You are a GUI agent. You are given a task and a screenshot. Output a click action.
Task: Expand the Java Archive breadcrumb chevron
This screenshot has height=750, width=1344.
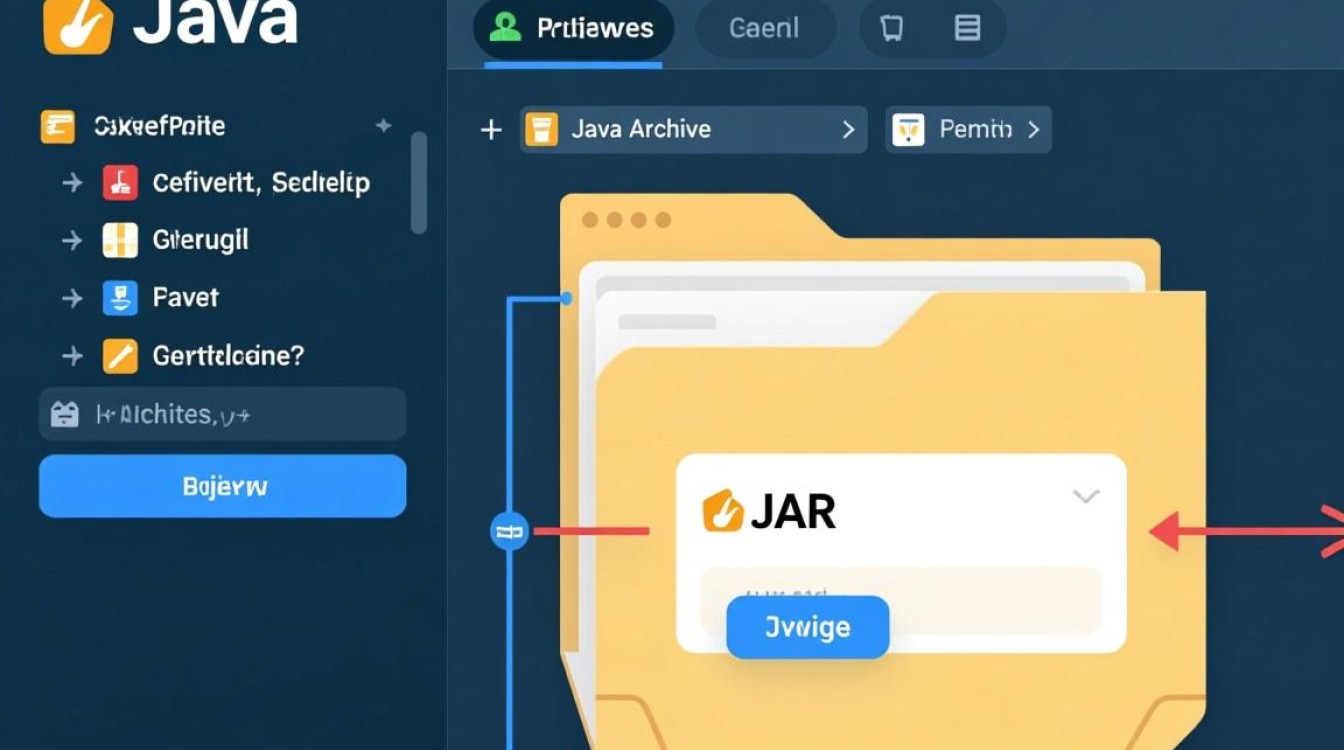[848, 129]
